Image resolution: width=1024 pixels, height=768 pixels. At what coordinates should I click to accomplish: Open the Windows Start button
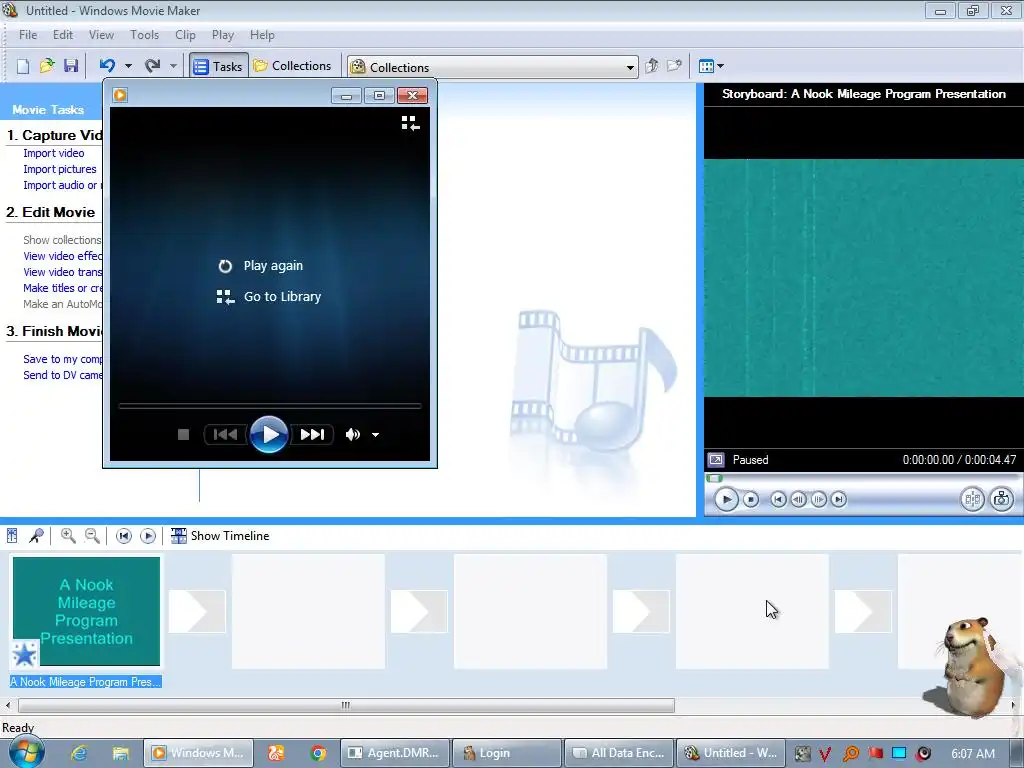point(27,752)
